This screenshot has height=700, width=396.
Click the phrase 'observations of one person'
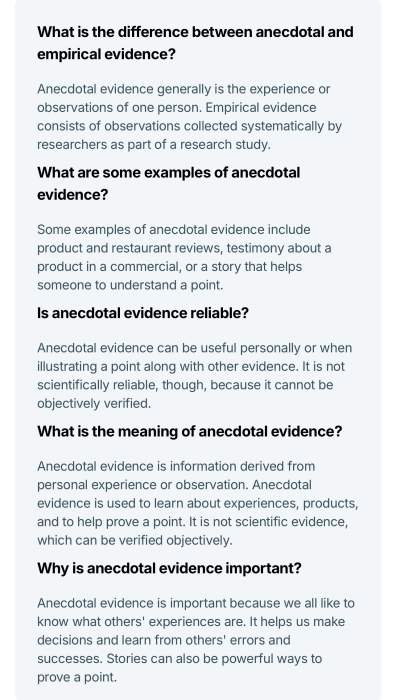(x=119, y=108)
